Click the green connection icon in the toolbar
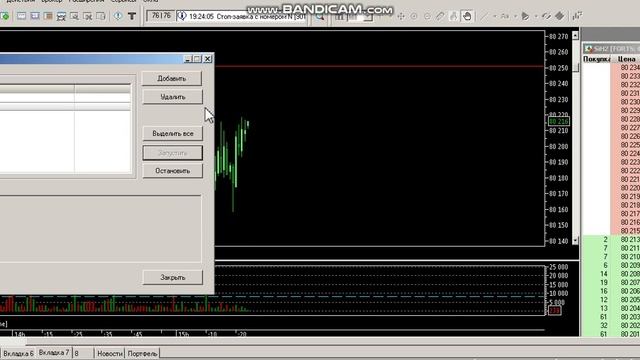The height and width of the screenshot is (360, 640). (4, 16)
